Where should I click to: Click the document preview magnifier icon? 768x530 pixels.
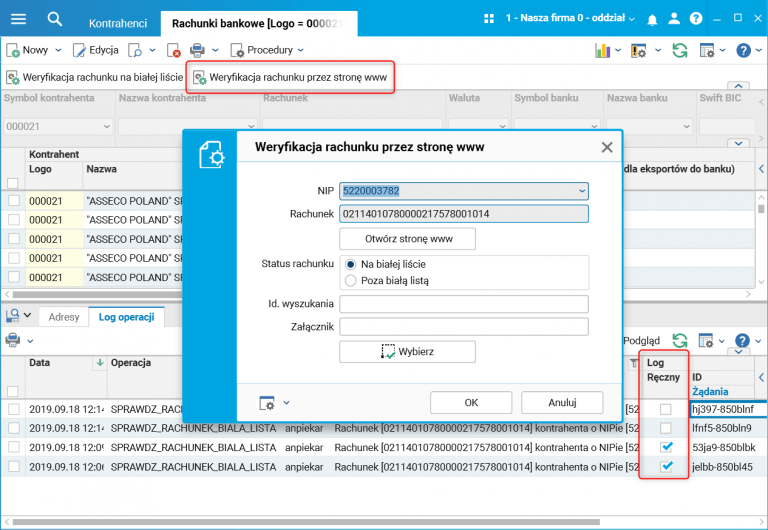[135, 50]
